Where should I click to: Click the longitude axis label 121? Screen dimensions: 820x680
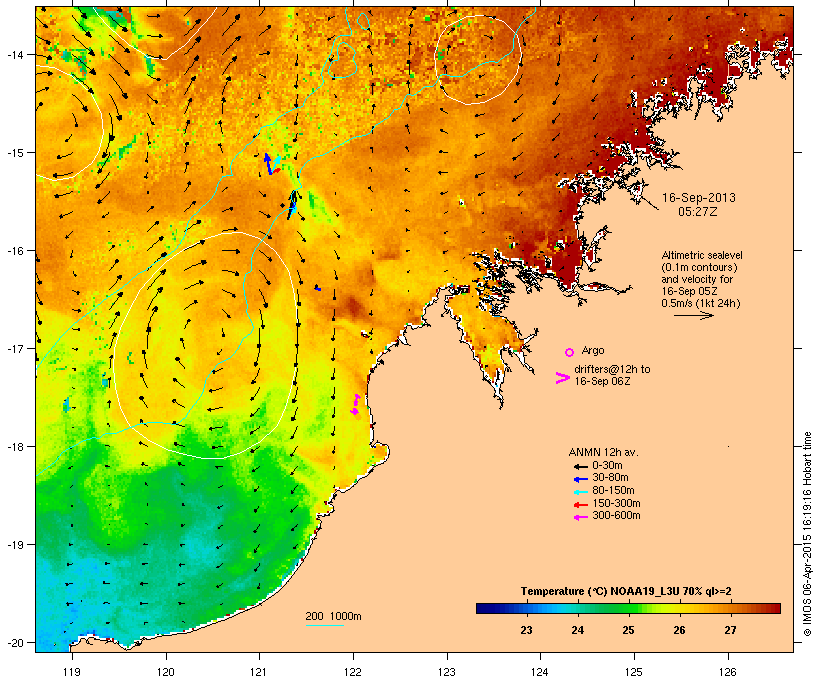(259, 672)
